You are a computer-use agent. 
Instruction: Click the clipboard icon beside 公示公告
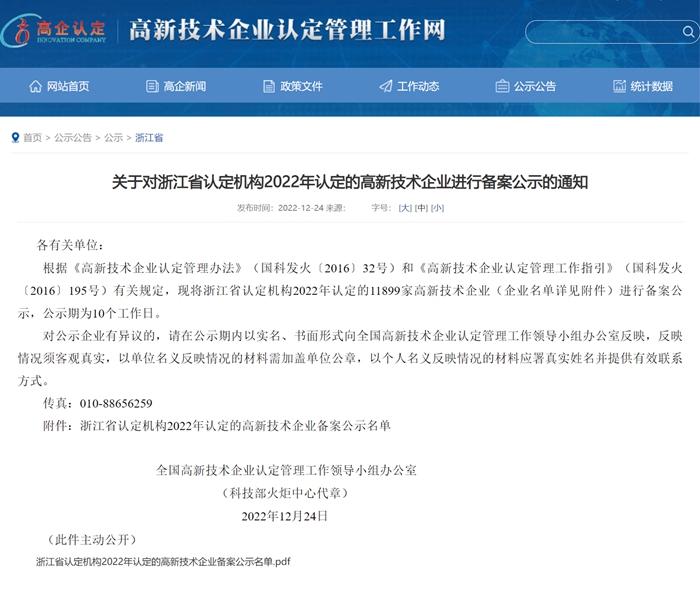(x=502, y=86)
